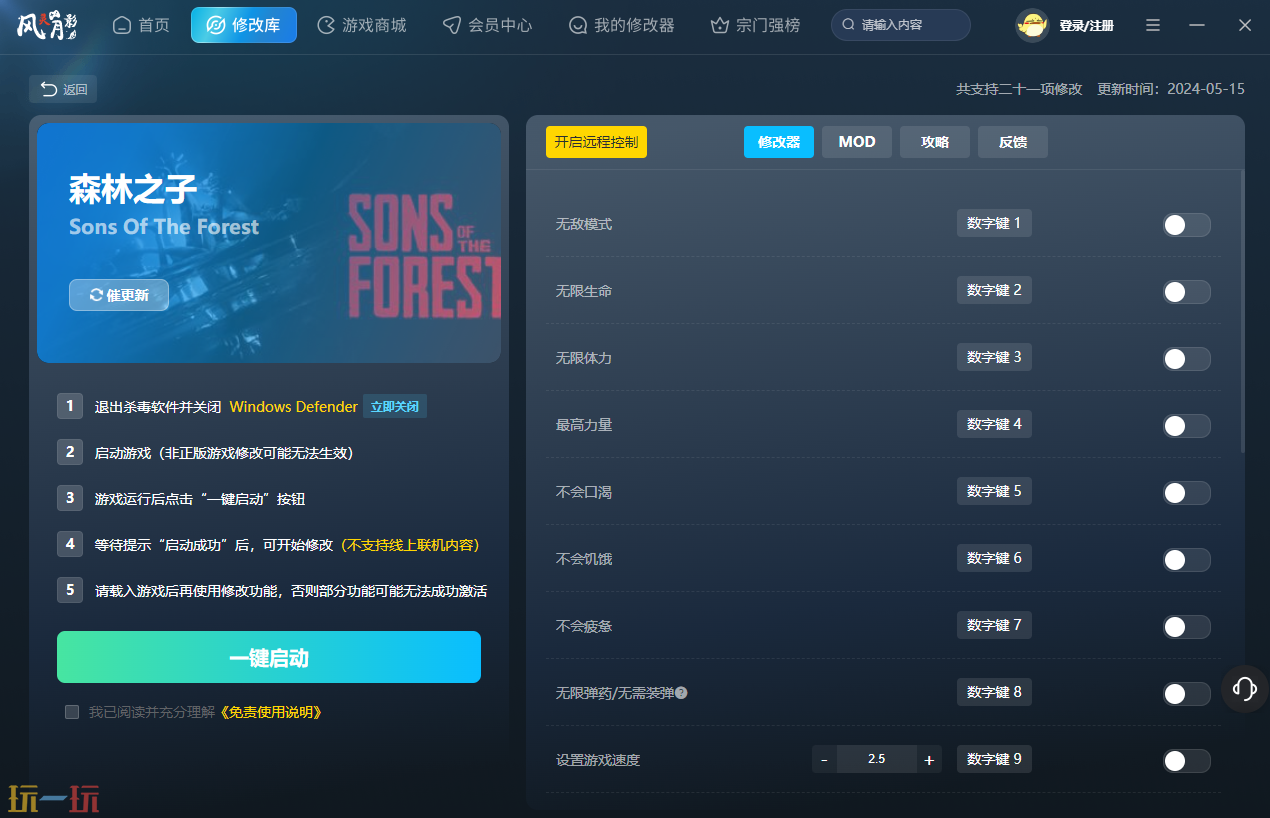Increase game speed with plus button

(929, 759)
